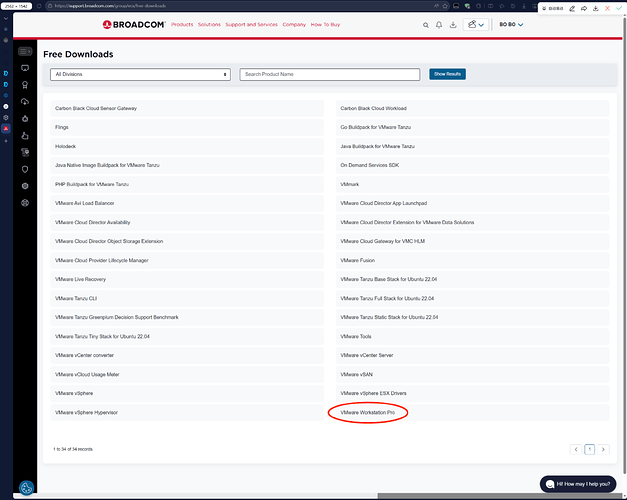
Task: Open VMware Tools
Action: click(472, 336)
